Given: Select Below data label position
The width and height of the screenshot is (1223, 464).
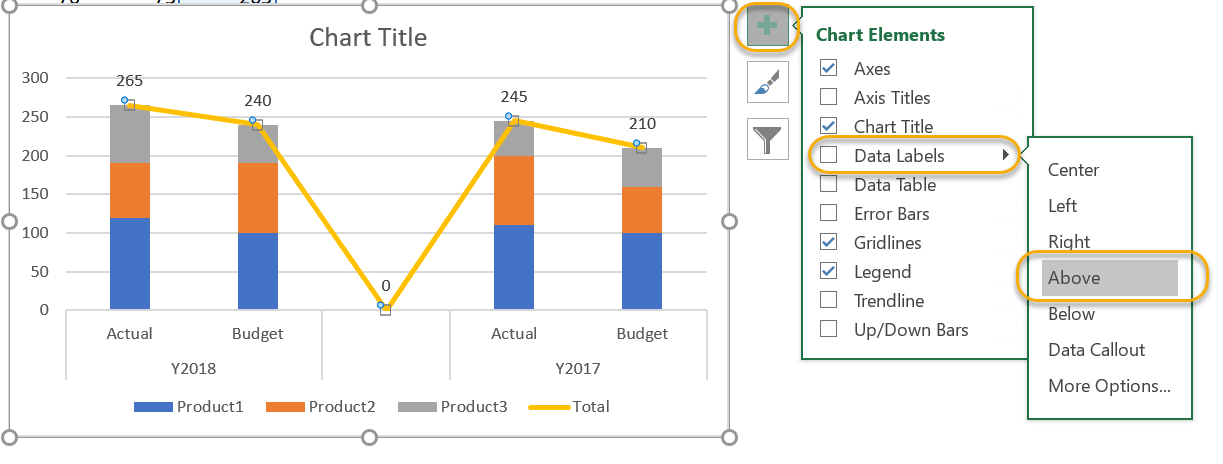Looking at the screenshot, I should (x=1071, y=314).
